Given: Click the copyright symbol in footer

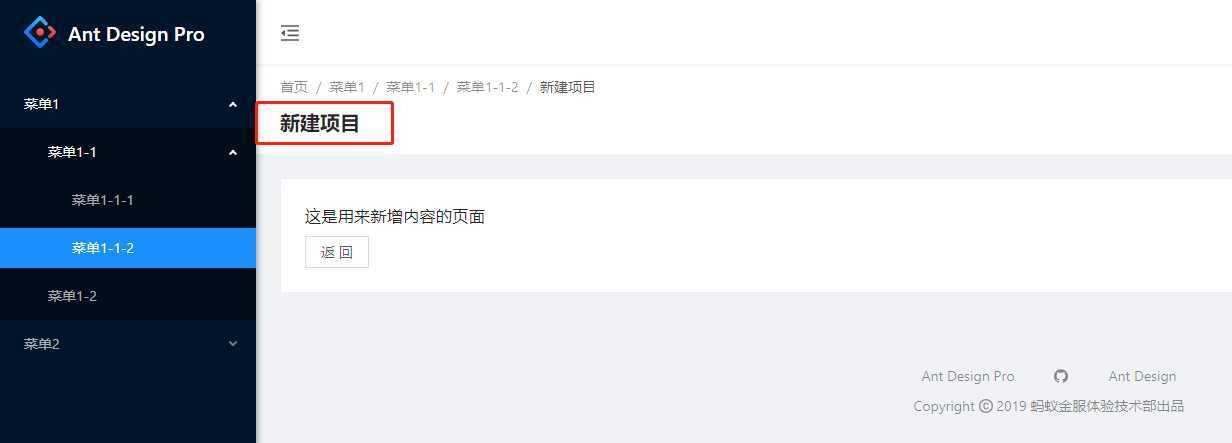Looking at the screenshot, I should click(x=986, y=406).
